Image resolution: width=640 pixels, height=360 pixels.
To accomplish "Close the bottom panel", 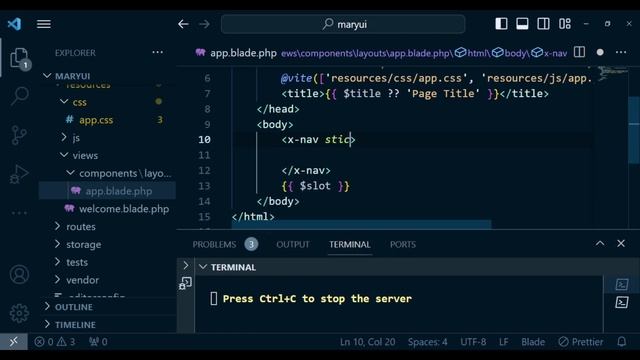I will [621, 244].
